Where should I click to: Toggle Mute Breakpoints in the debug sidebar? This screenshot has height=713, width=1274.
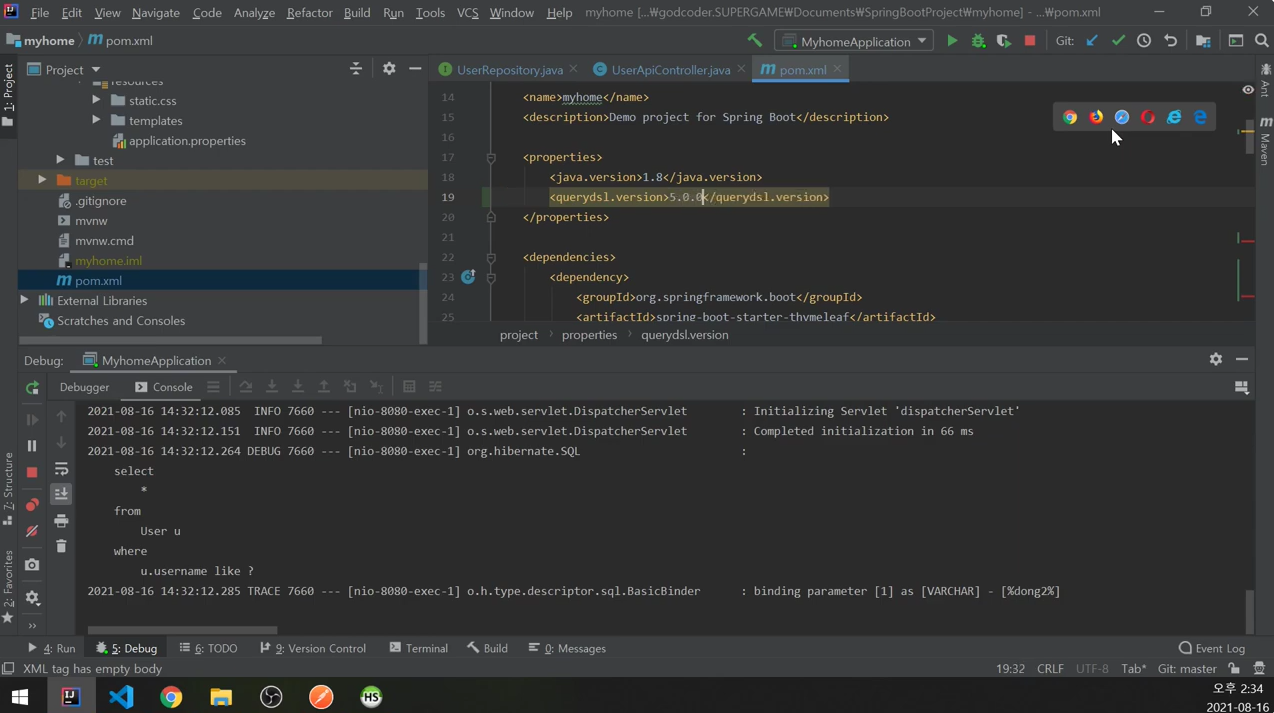tap(32, 531)
